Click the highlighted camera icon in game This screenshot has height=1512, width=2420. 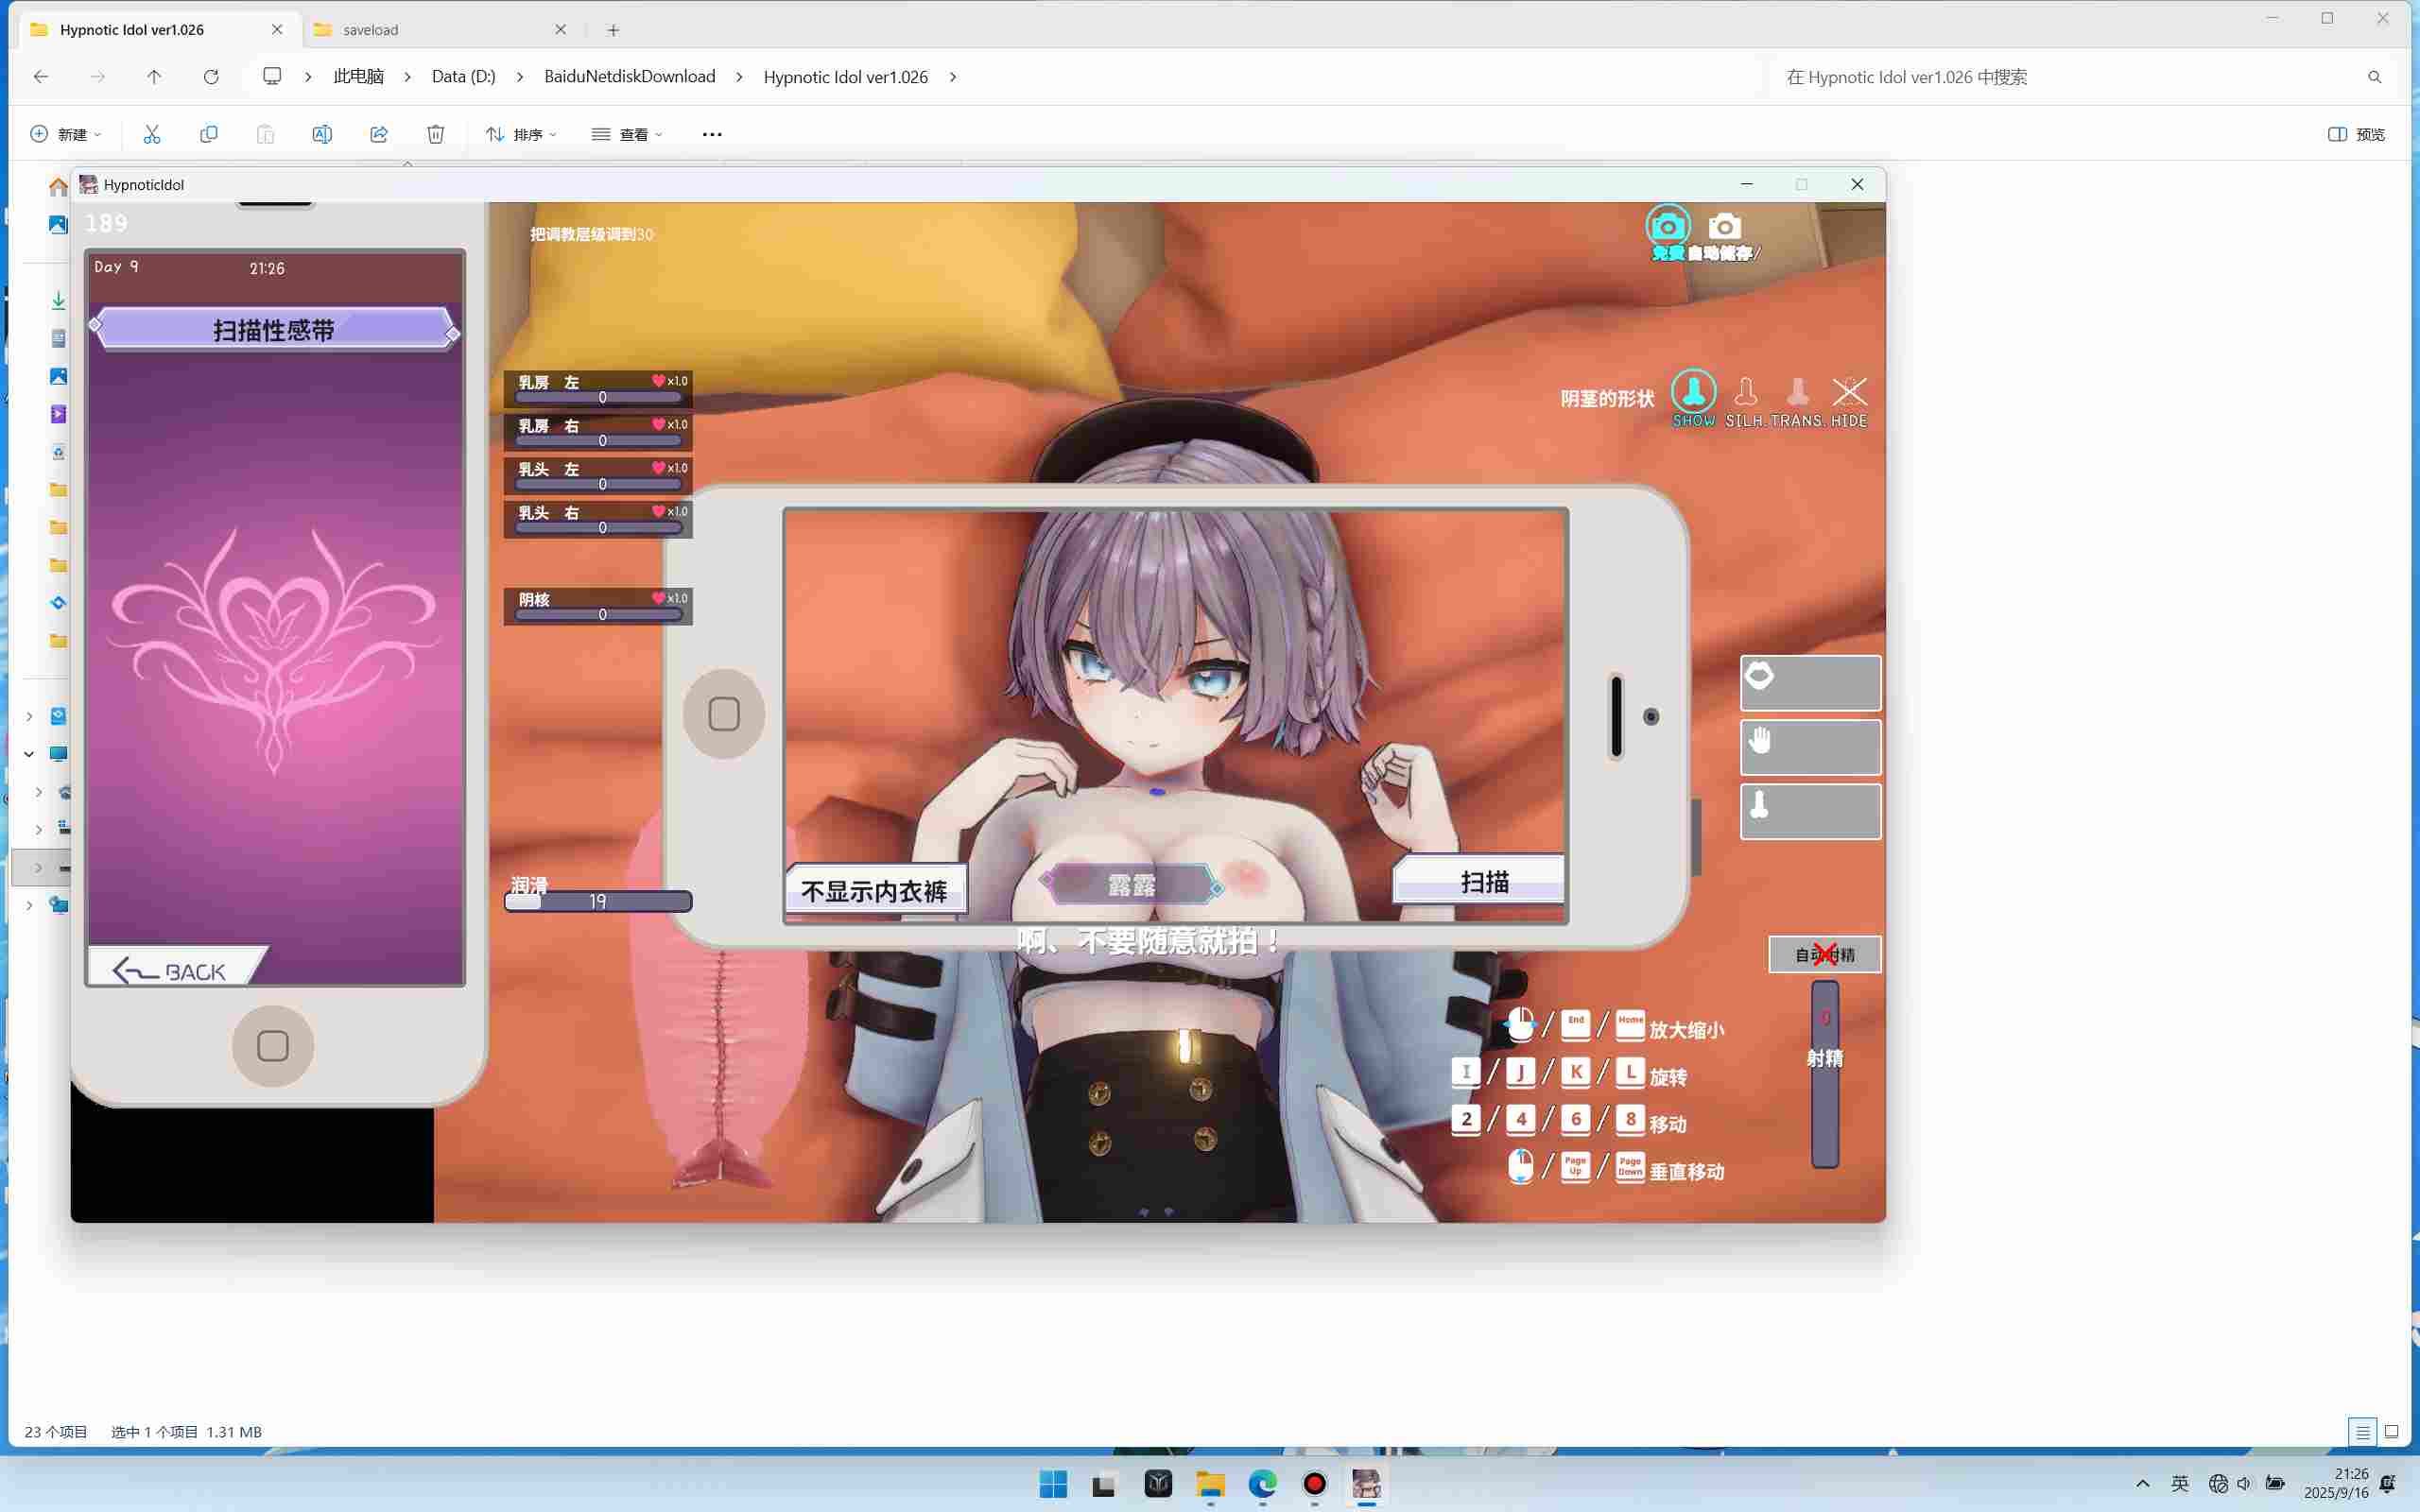[x=1667, y=227]
